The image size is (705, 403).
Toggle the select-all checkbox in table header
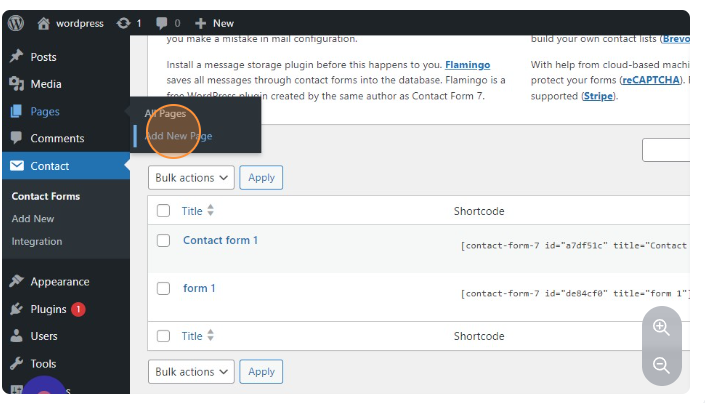164,211
